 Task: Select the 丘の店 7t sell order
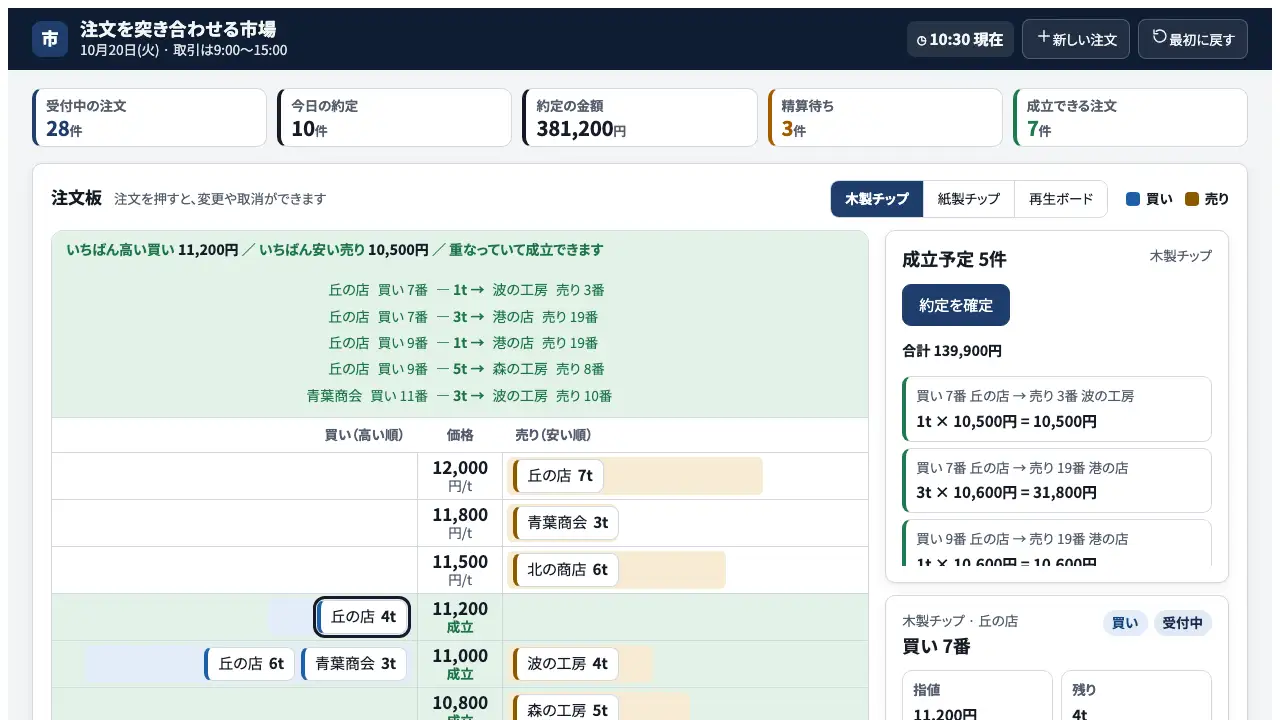click(558, 476)
